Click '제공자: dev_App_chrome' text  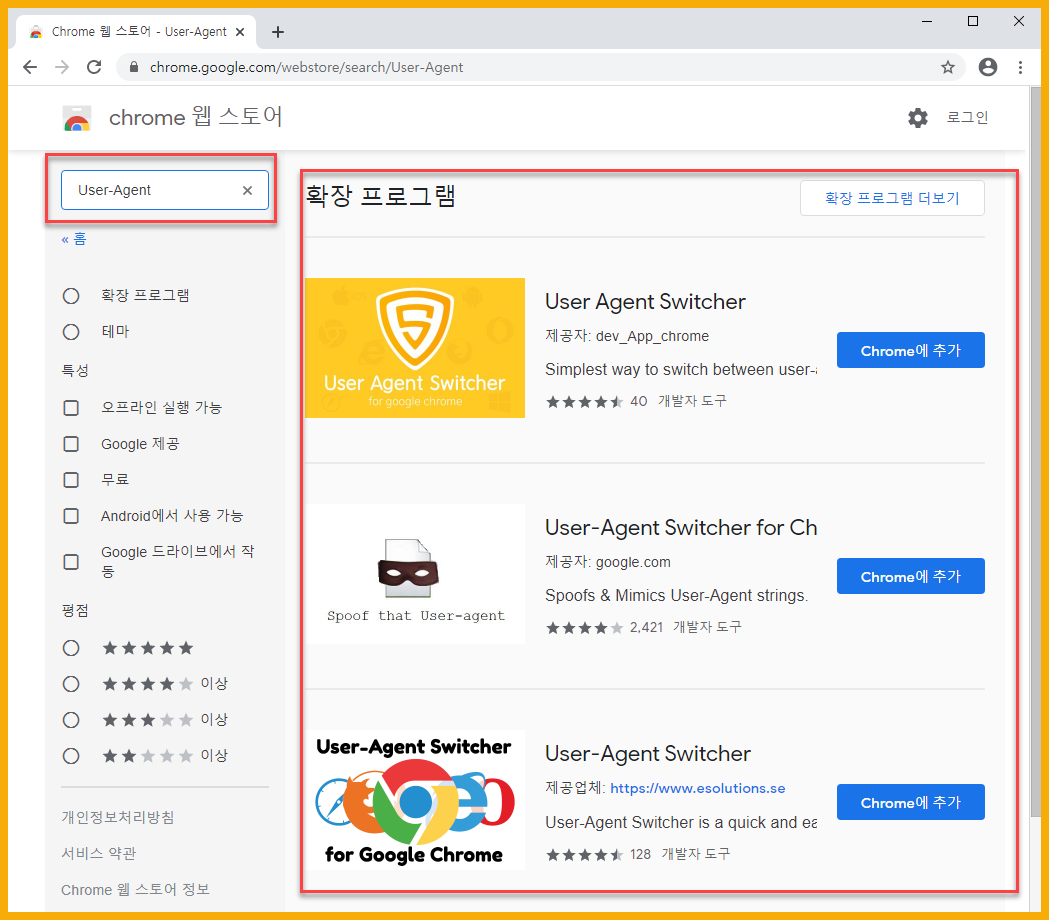pyautogui.click(x=627, y=336)
